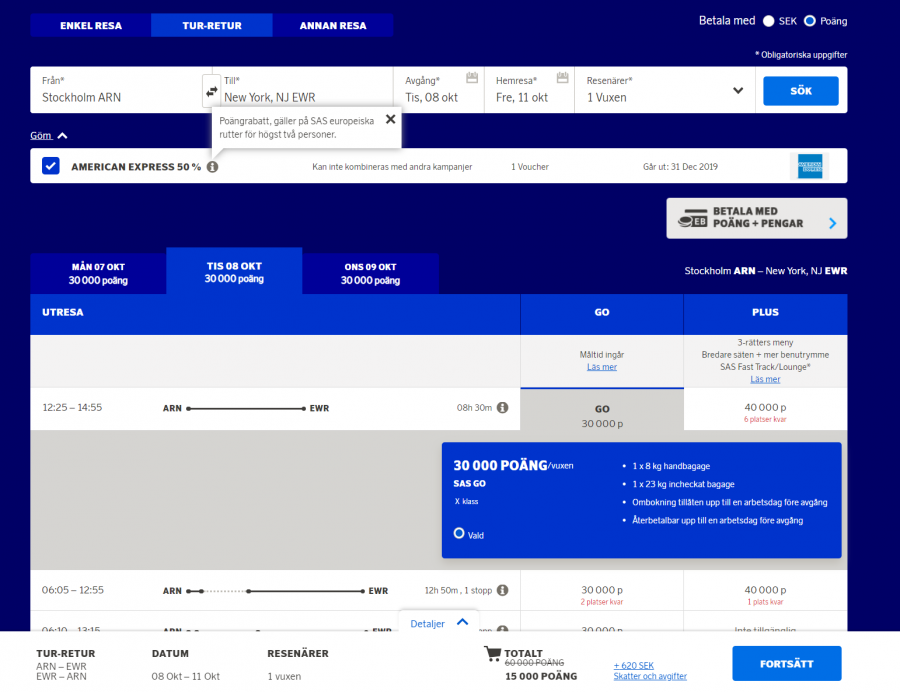Close the Poängrabatt tooltip popup
Image resolution: width=900 pixels, height=692 pixels.
pyautogui.click(x=390, y=119)
